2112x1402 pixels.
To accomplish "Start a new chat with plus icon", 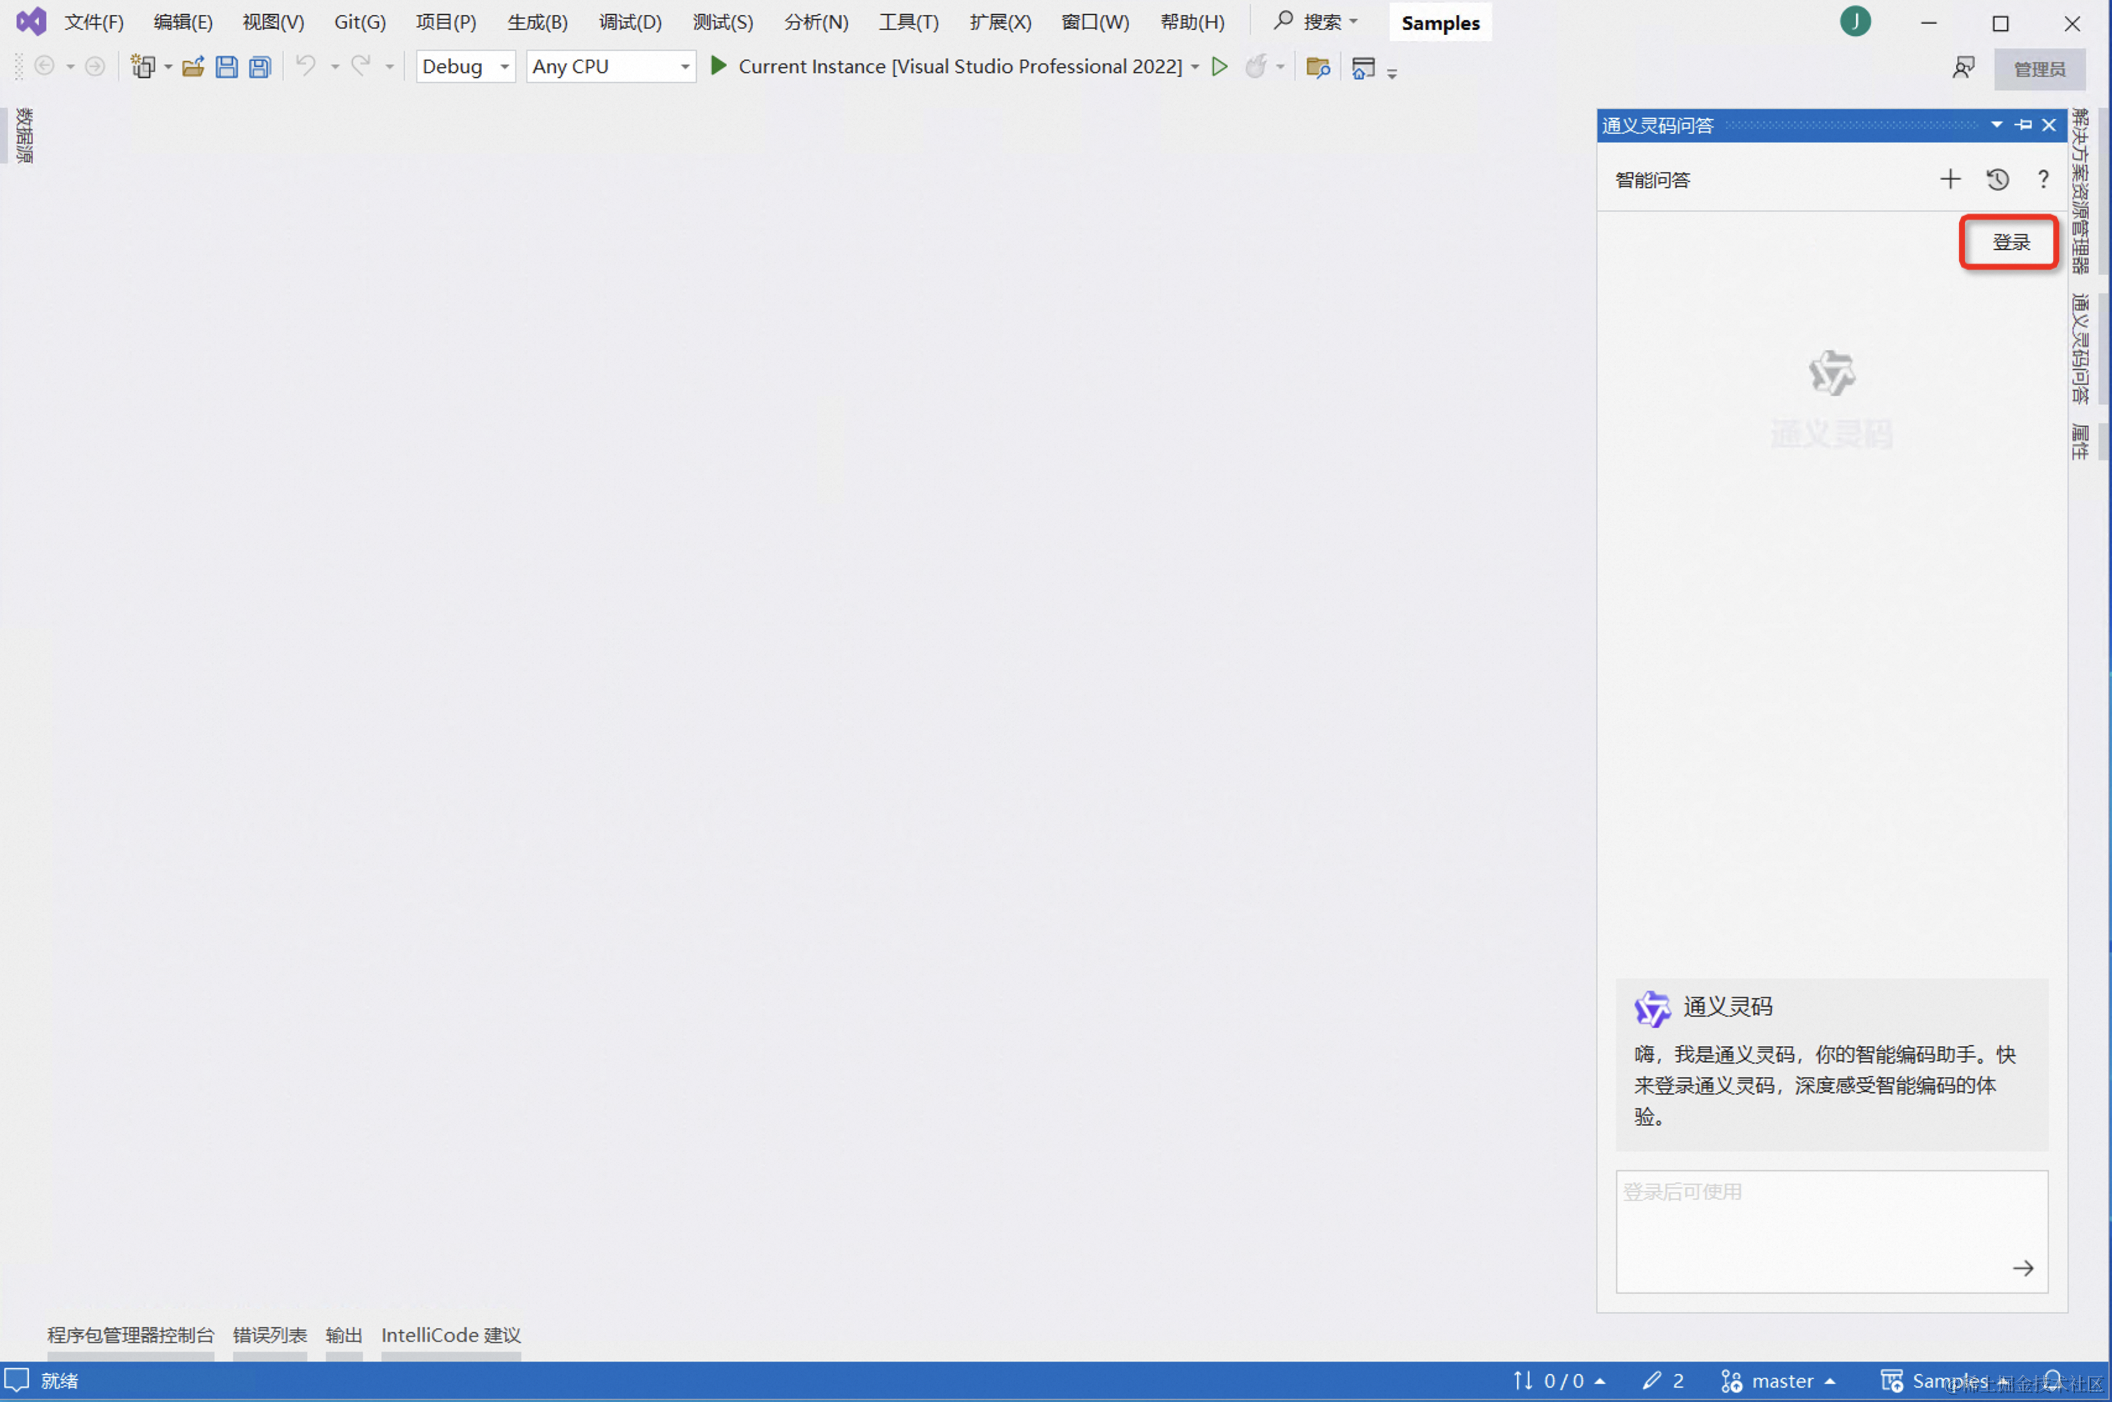I will [x=1949, y=180].
